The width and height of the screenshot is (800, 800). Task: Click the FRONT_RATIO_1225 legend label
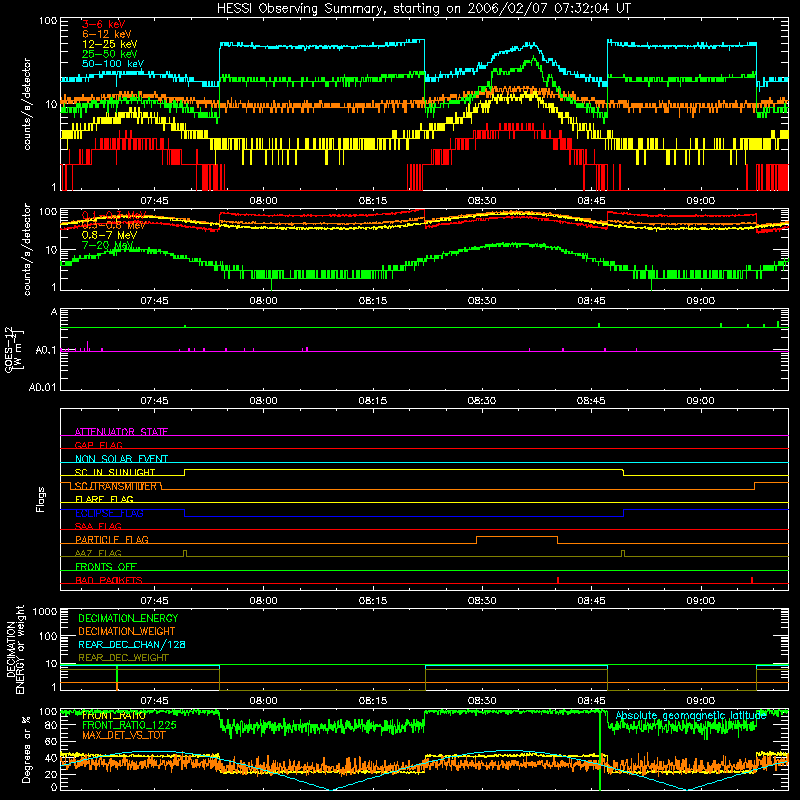pos(129,725)
